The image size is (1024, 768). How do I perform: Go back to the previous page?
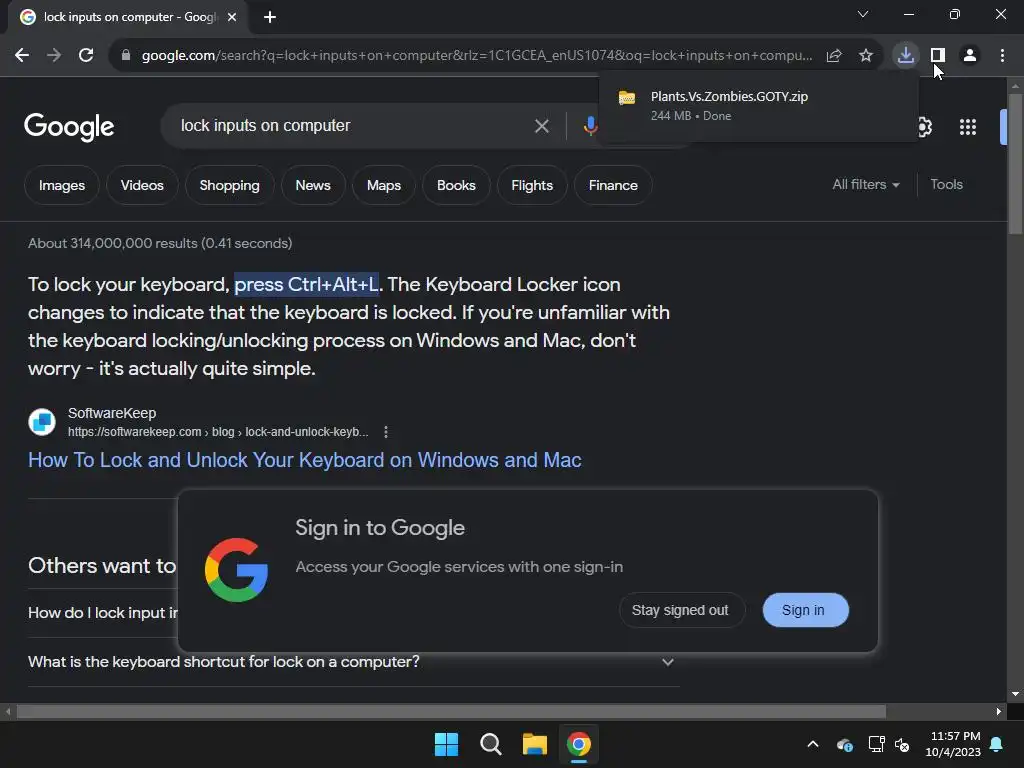coord(22,56)
